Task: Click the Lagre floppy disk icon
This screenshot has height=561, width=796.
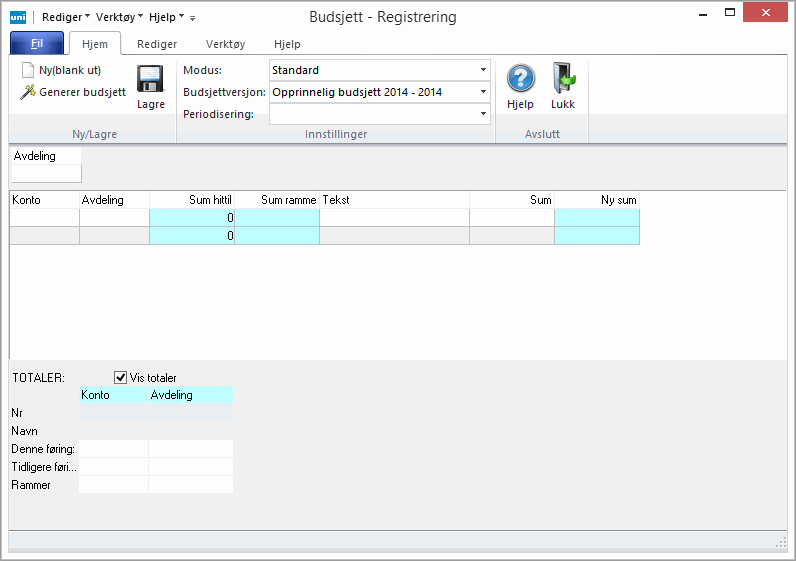Action: (x=150, y=81)
